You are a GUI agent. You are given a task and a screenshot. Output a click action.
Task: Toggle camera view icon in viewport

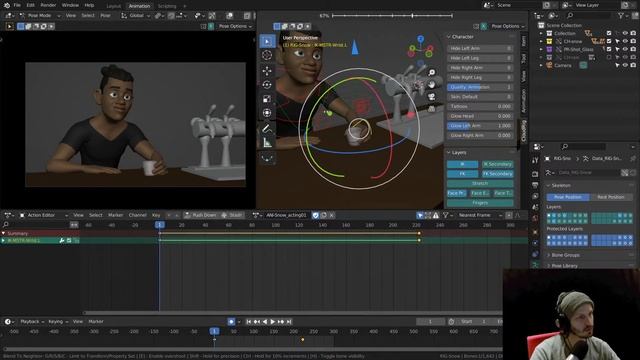pos(431,97)
